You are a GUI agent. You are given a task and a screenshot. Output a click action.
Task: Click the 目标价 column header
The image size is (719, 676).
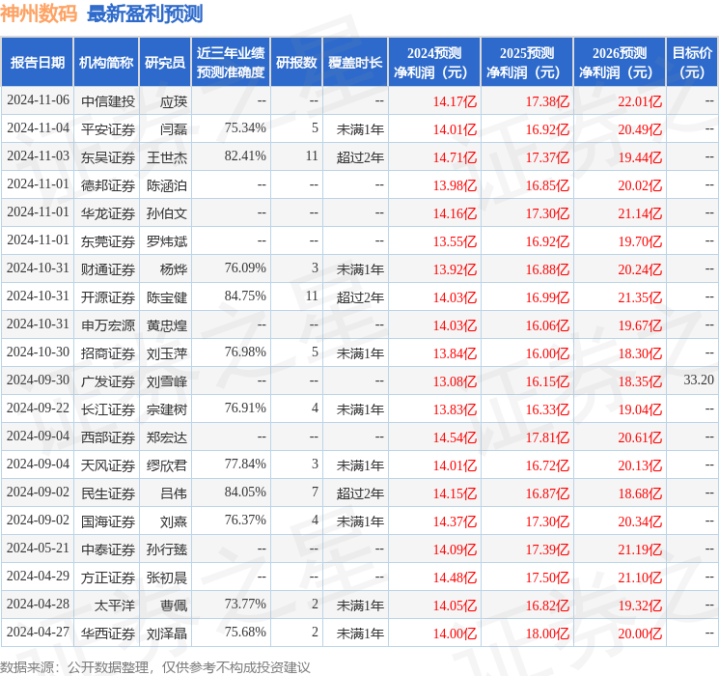click(x=692, y=62)
